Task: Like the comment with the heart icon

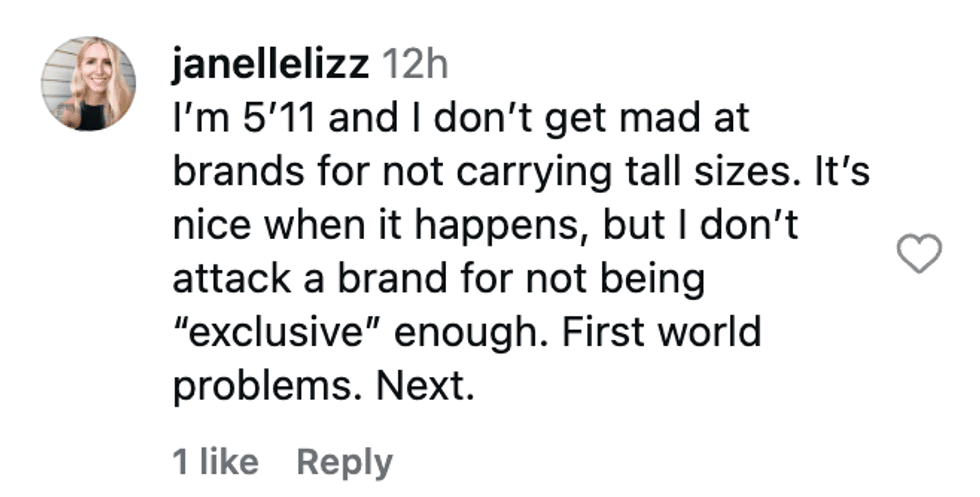Action: (919, 254)
